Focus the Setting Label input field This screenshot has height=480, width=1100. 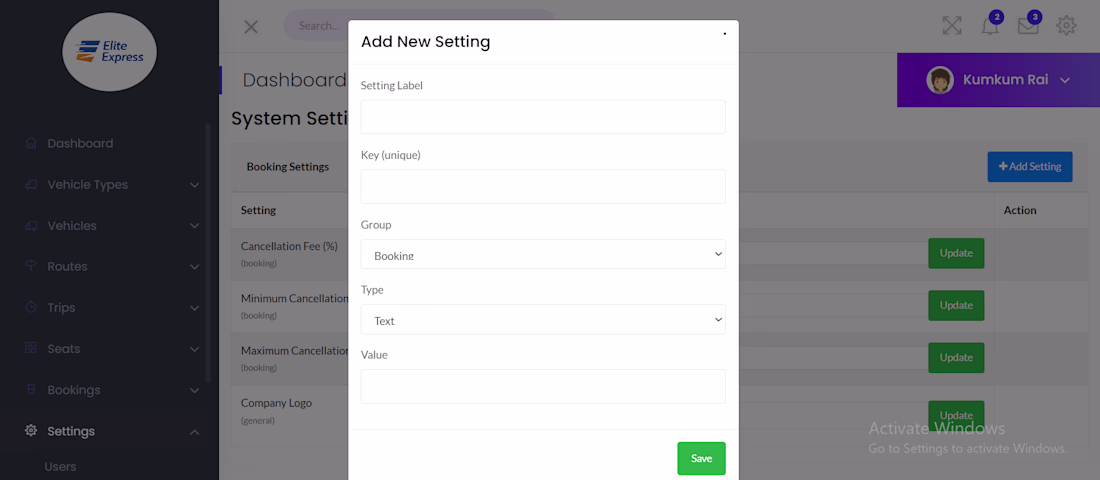point(543,117)
